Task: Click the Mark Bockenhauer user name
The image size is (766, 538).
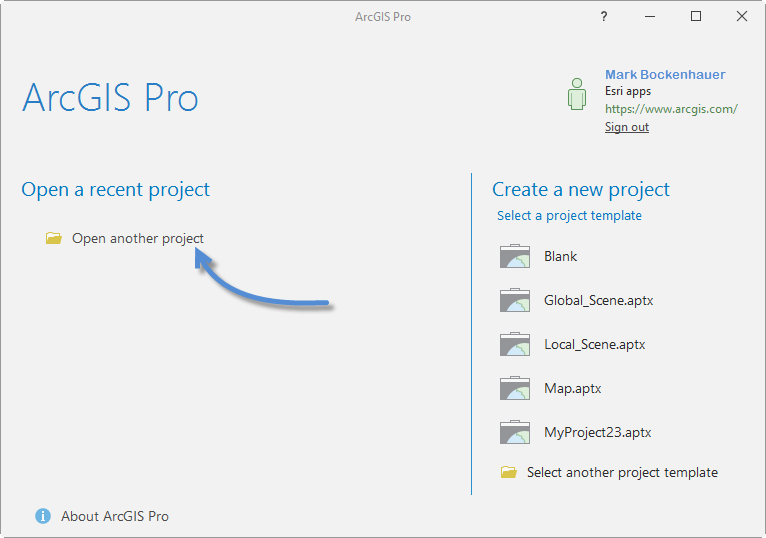Action: pyautogui.click(x=665, y=74)
